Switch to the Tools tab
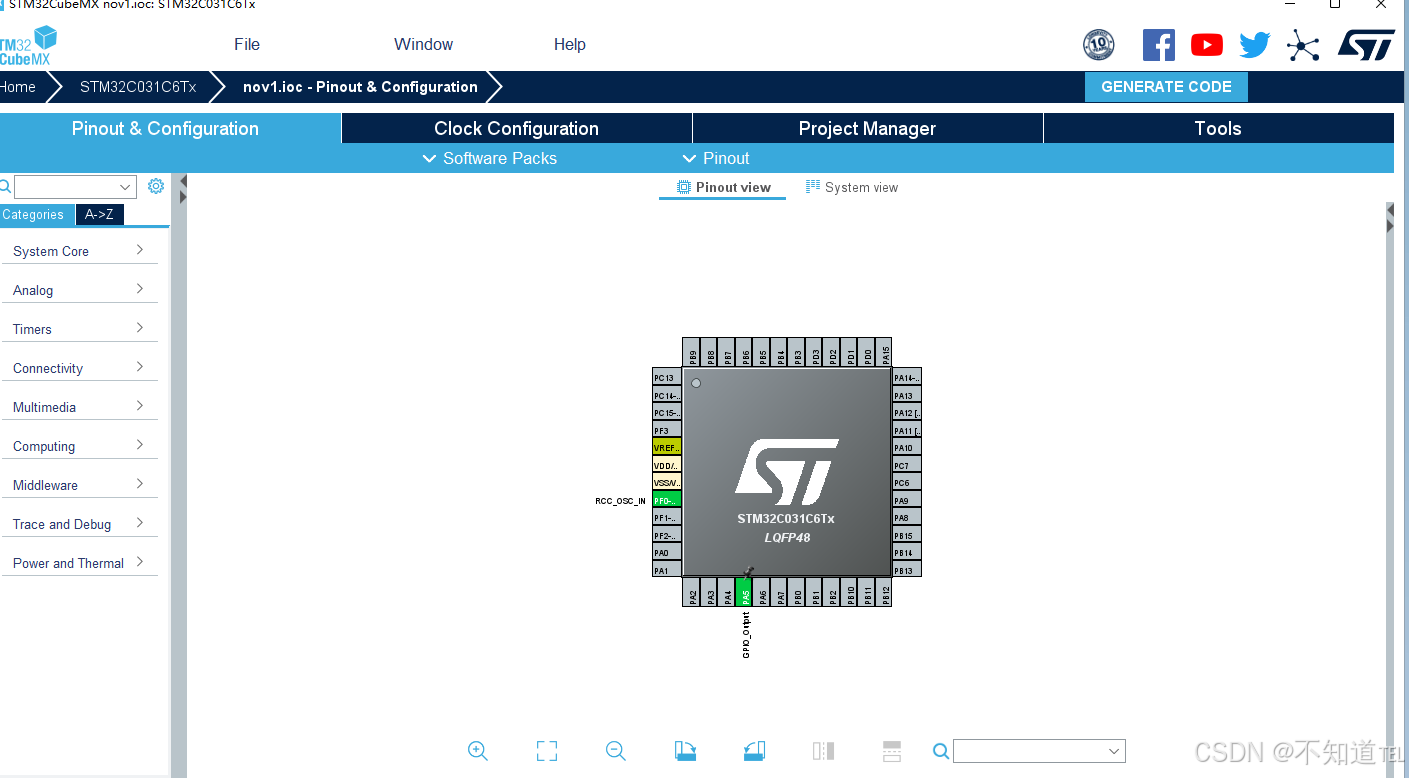The image size is (1409, 778). pos(1218,128)
